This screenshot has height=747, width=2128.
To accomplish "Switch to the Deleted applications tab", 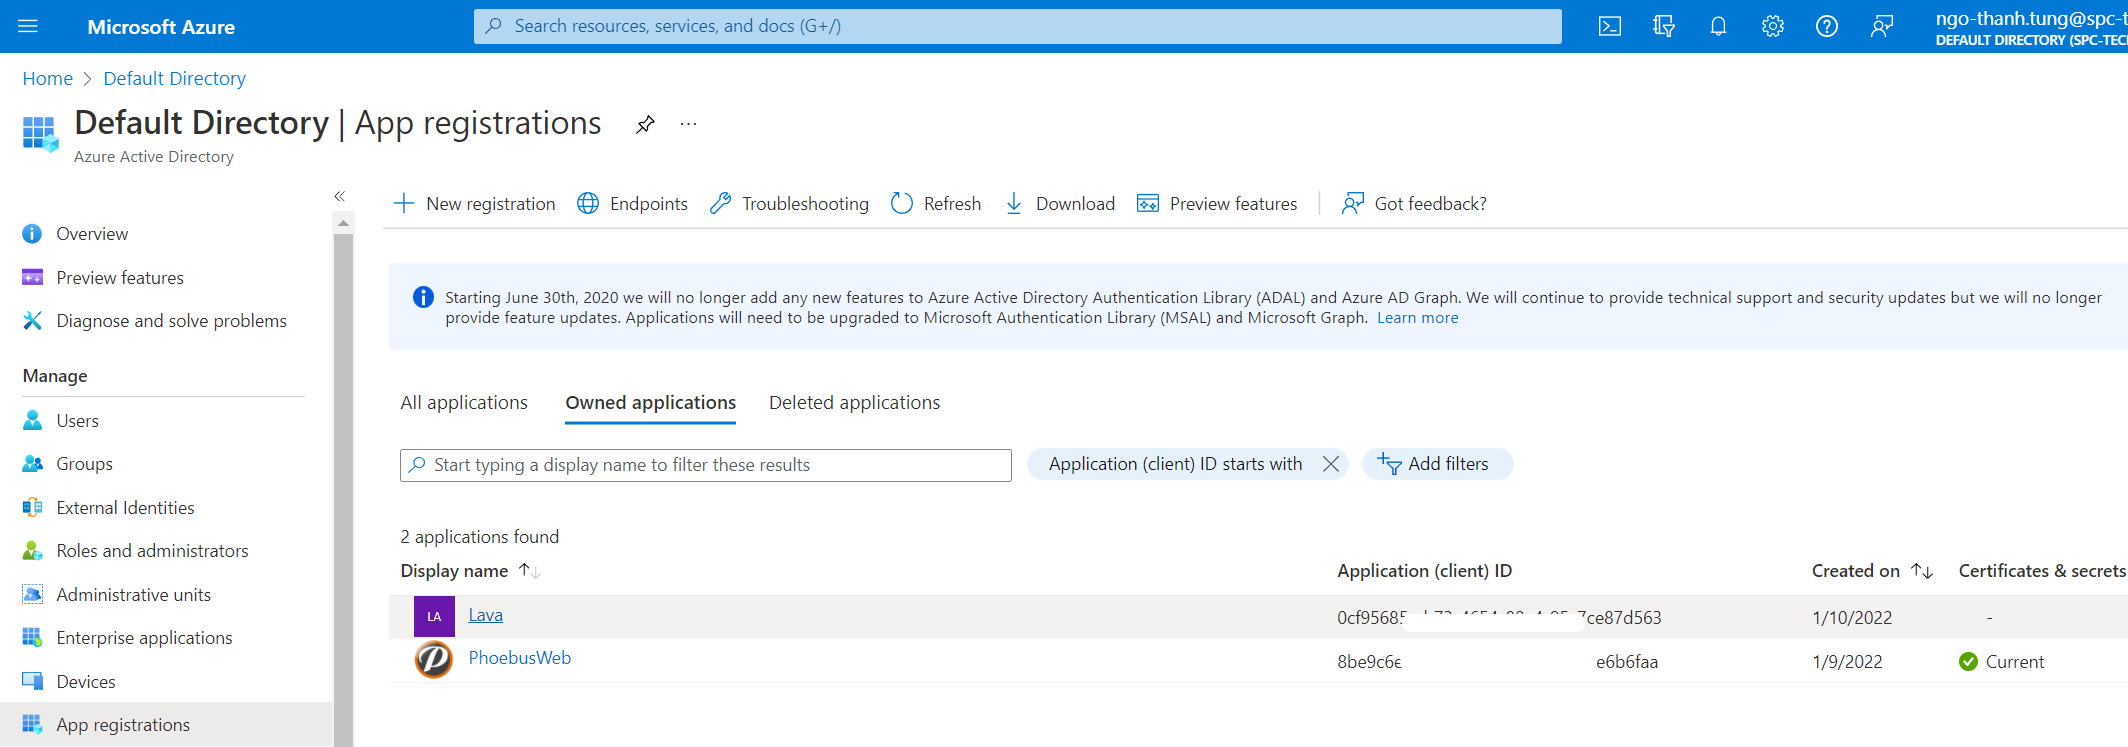I will coord(854,402).
